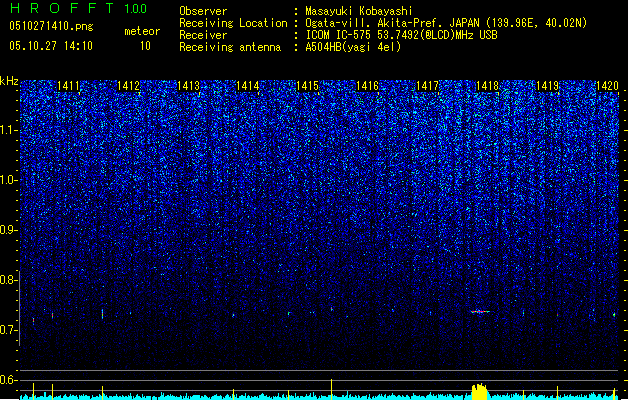629x400 pixels.
Task: Click the 0.9 kHz frequency label
Action: point(9,230)
